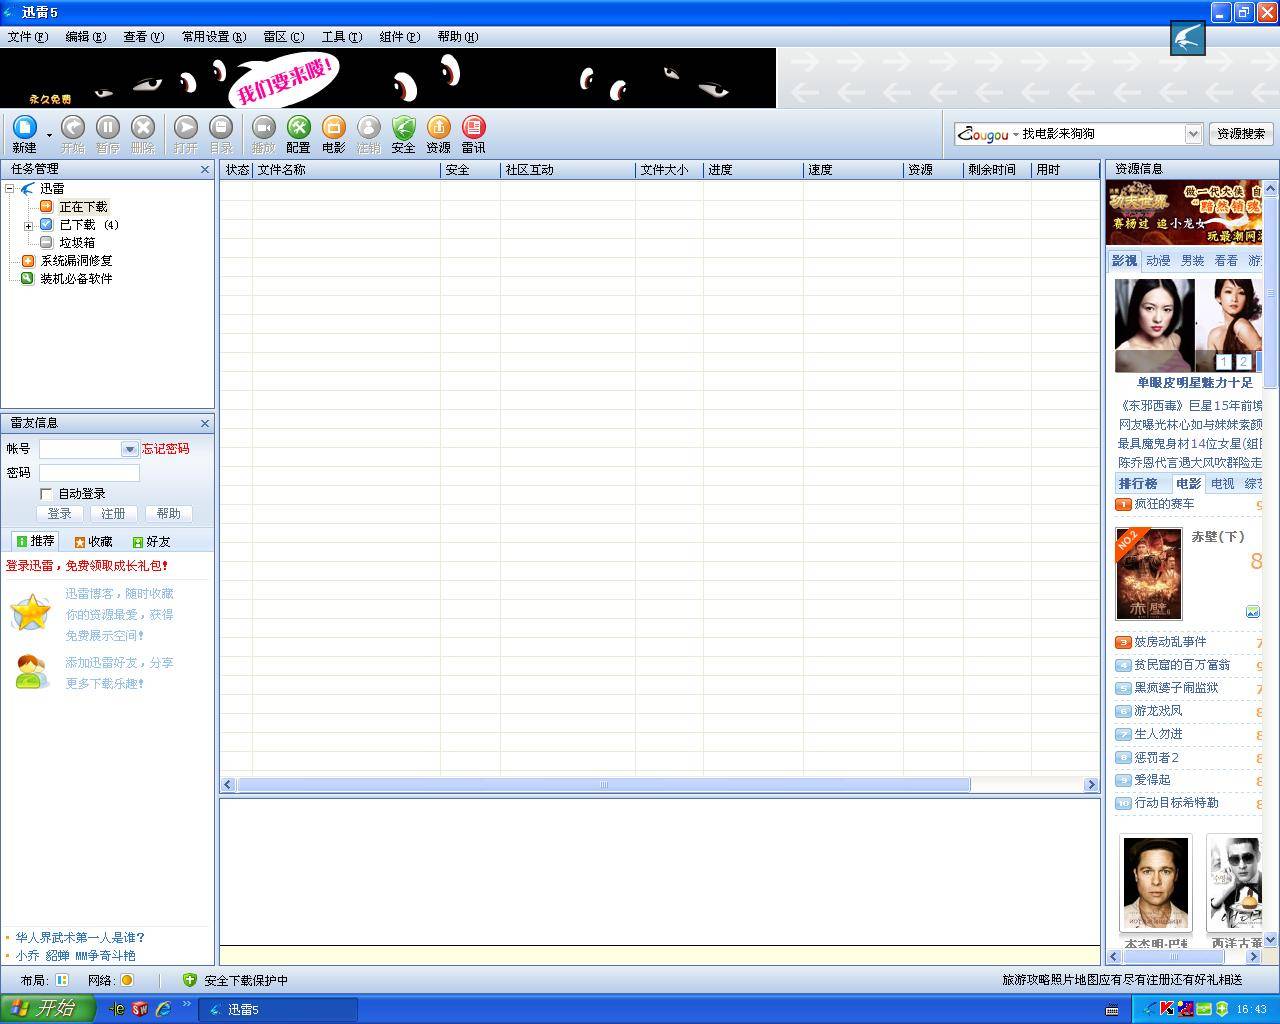Click the 帮助 button below the password field
Screen dimensions: 1280x1024
point(168,514)
